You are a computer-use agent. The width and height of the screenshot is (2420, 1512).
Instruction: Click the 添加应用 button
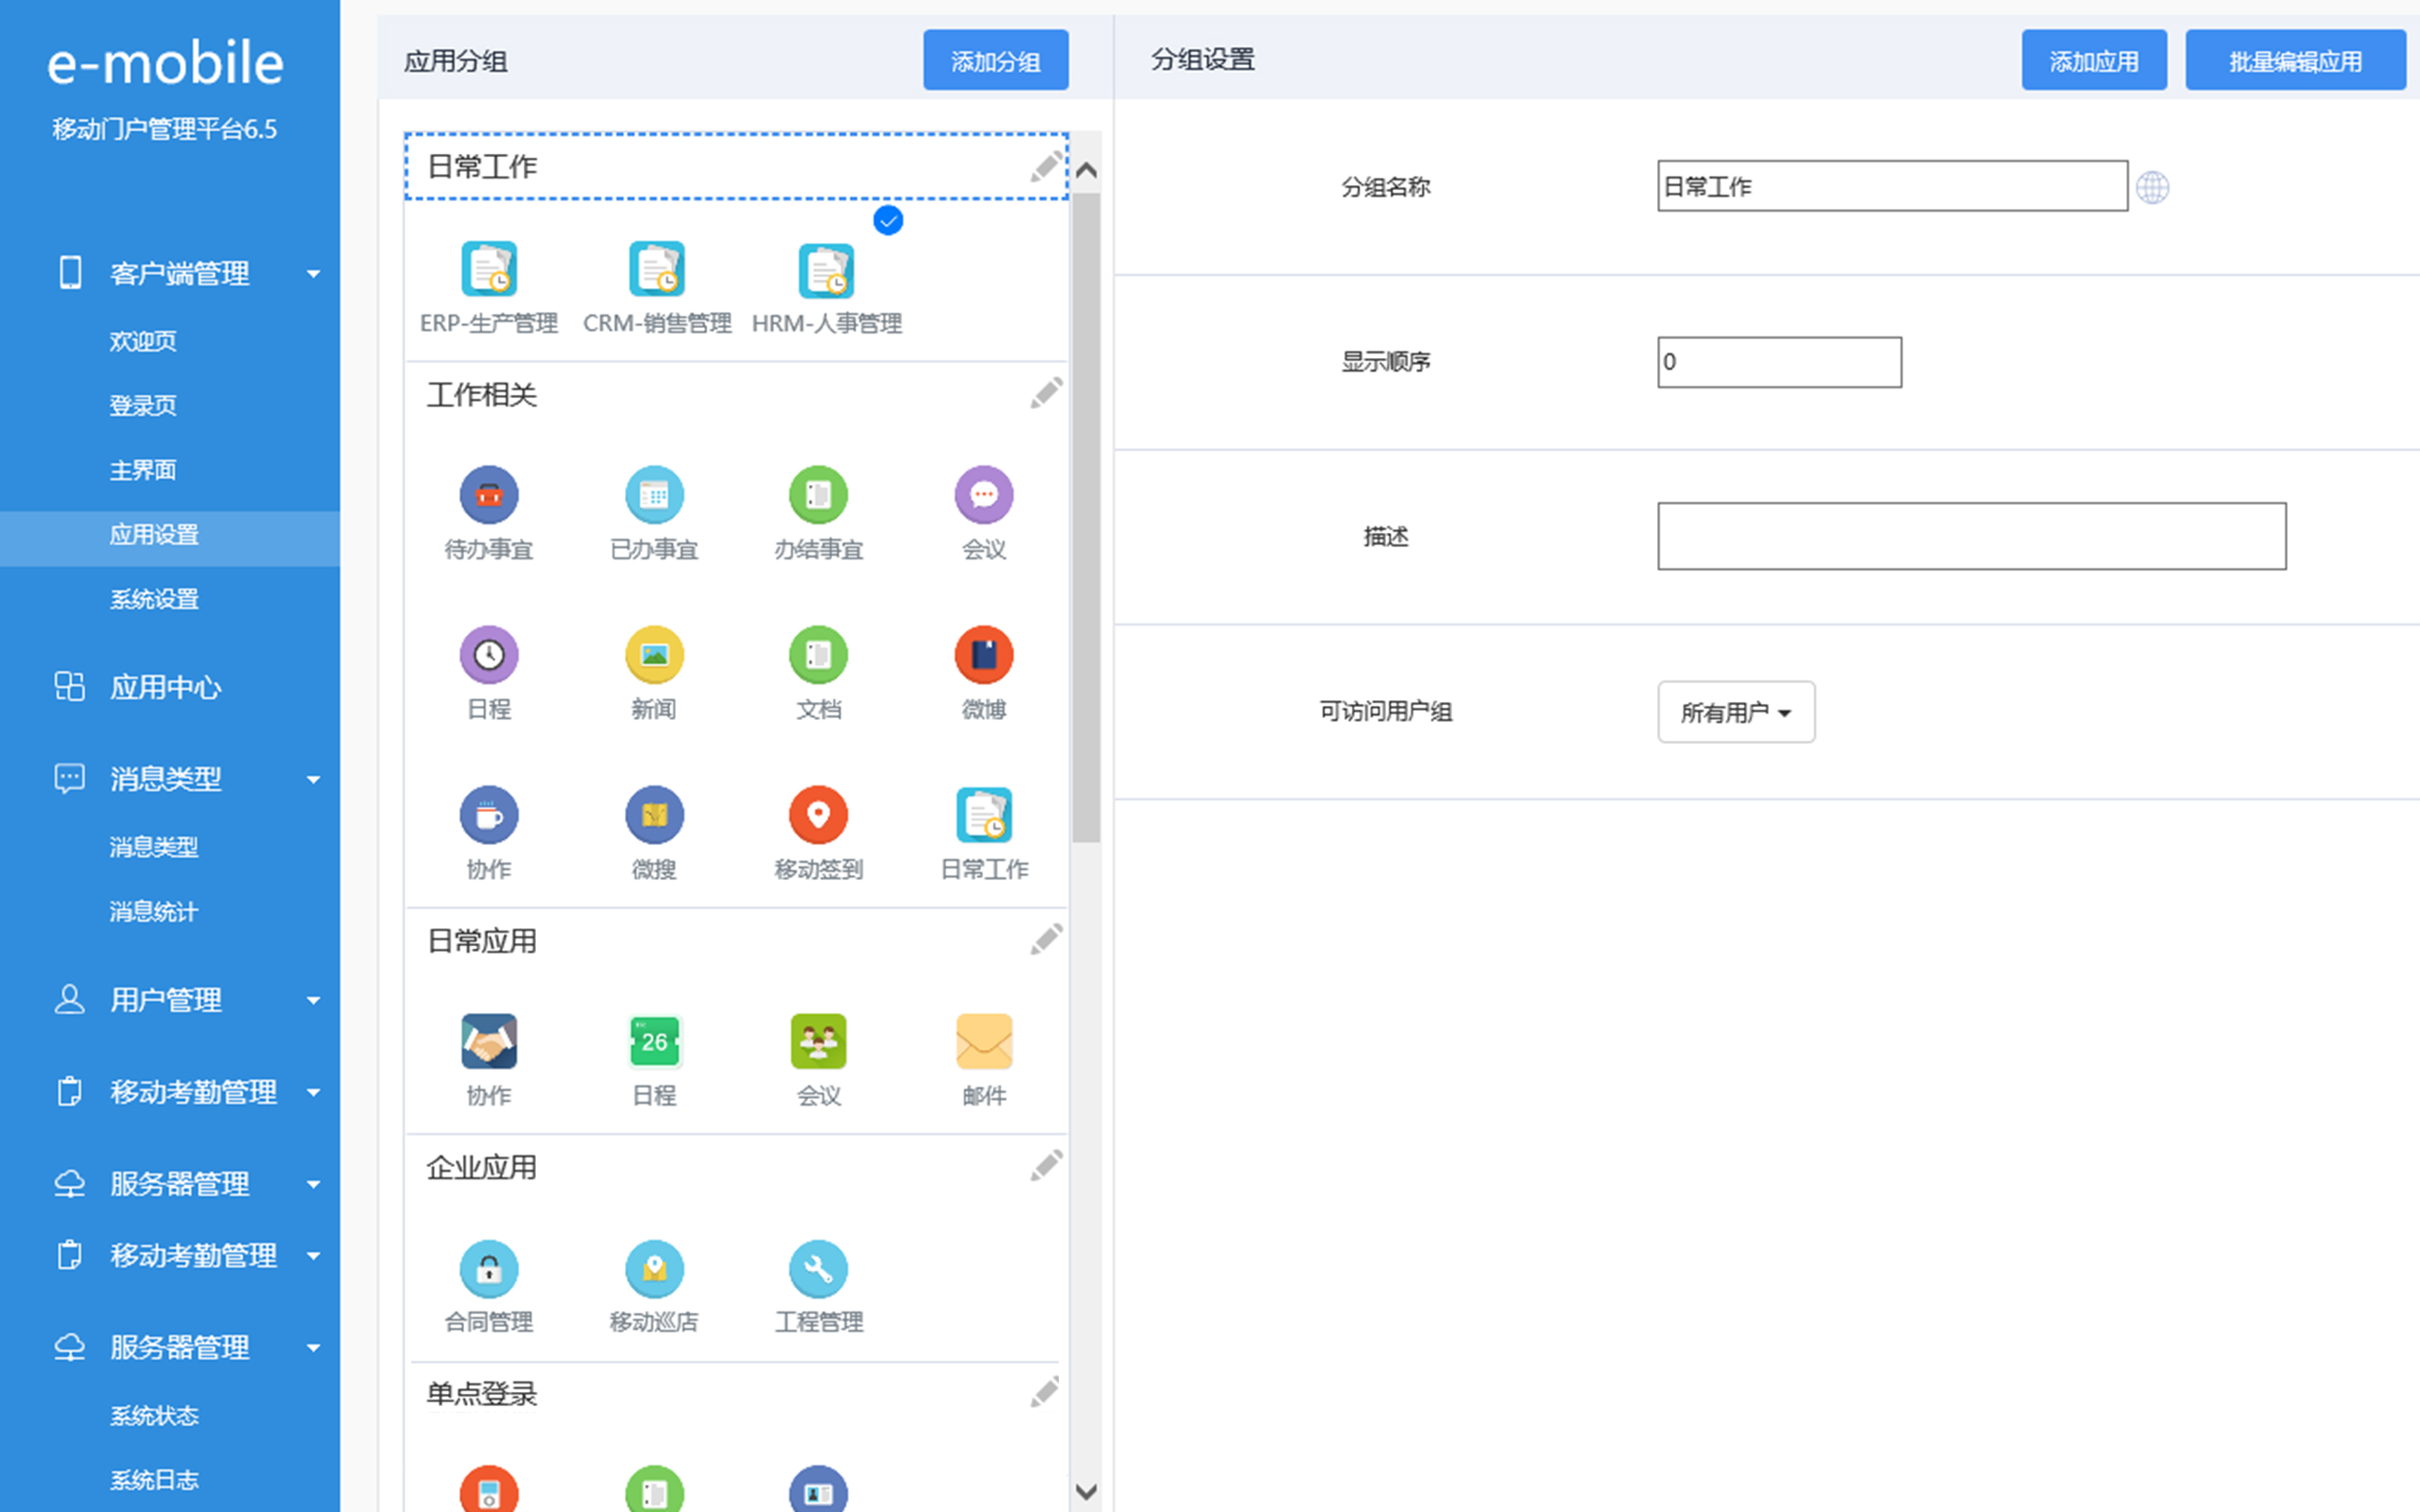pyautogui.click(x=2094, y=60)
